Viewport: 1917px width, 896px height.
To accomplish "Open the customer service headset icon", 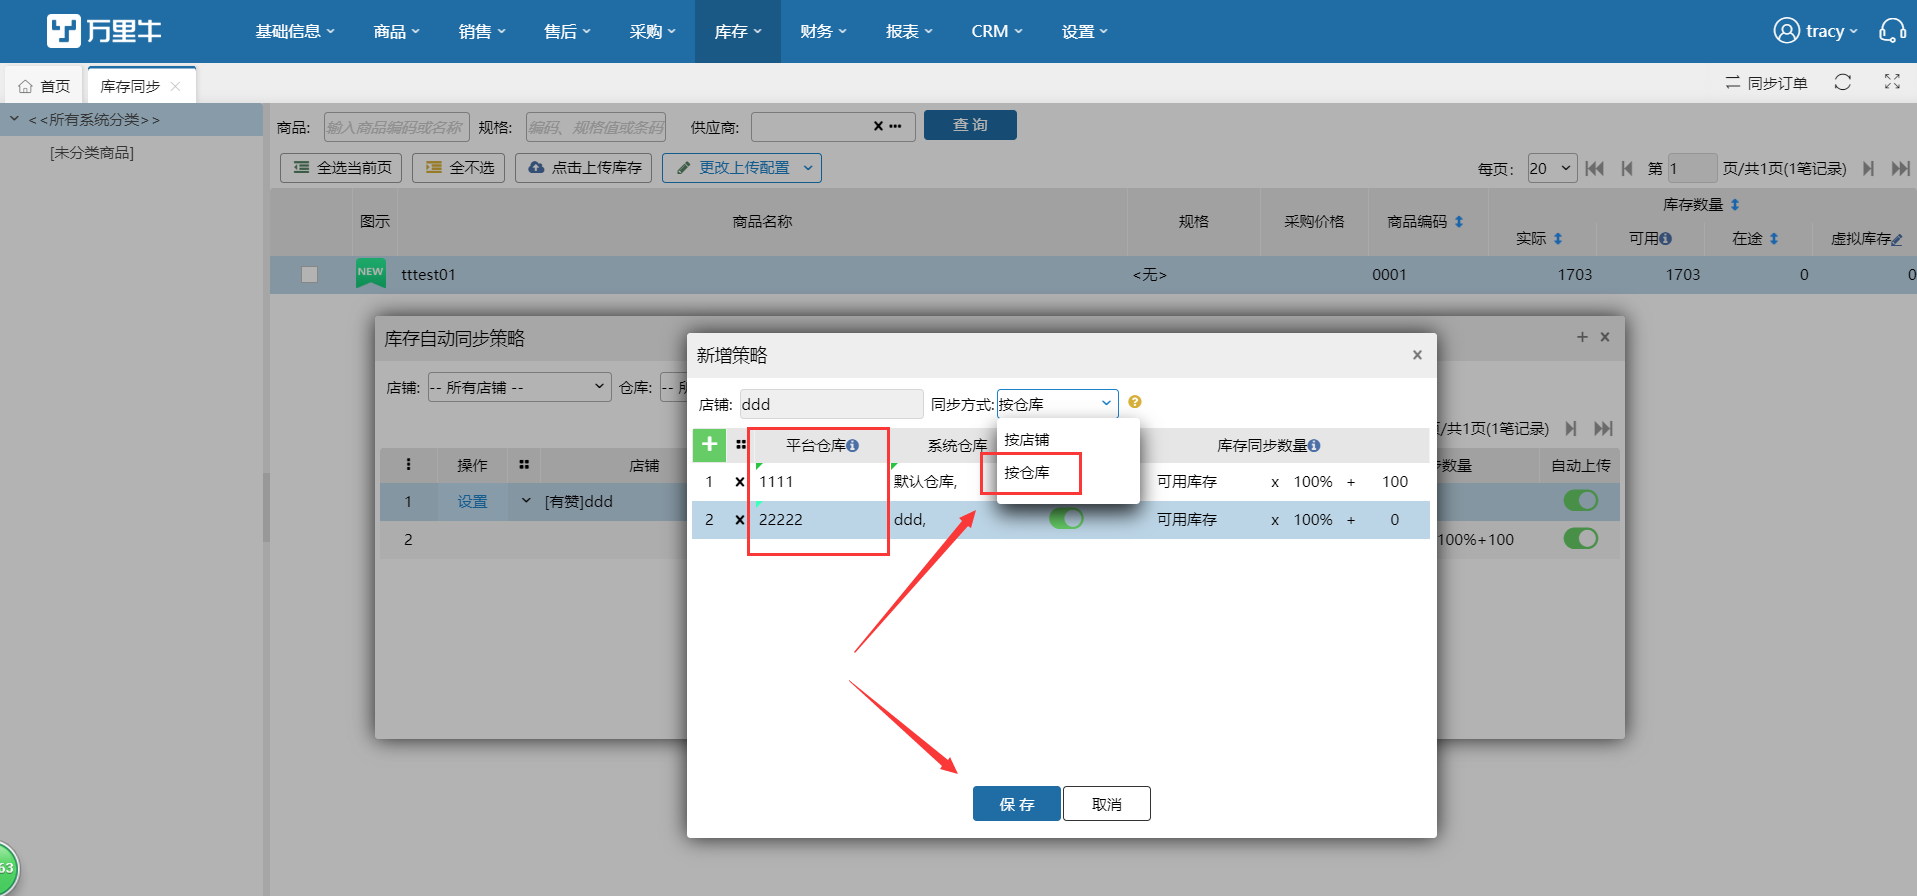I will (x=1892, y=31).
